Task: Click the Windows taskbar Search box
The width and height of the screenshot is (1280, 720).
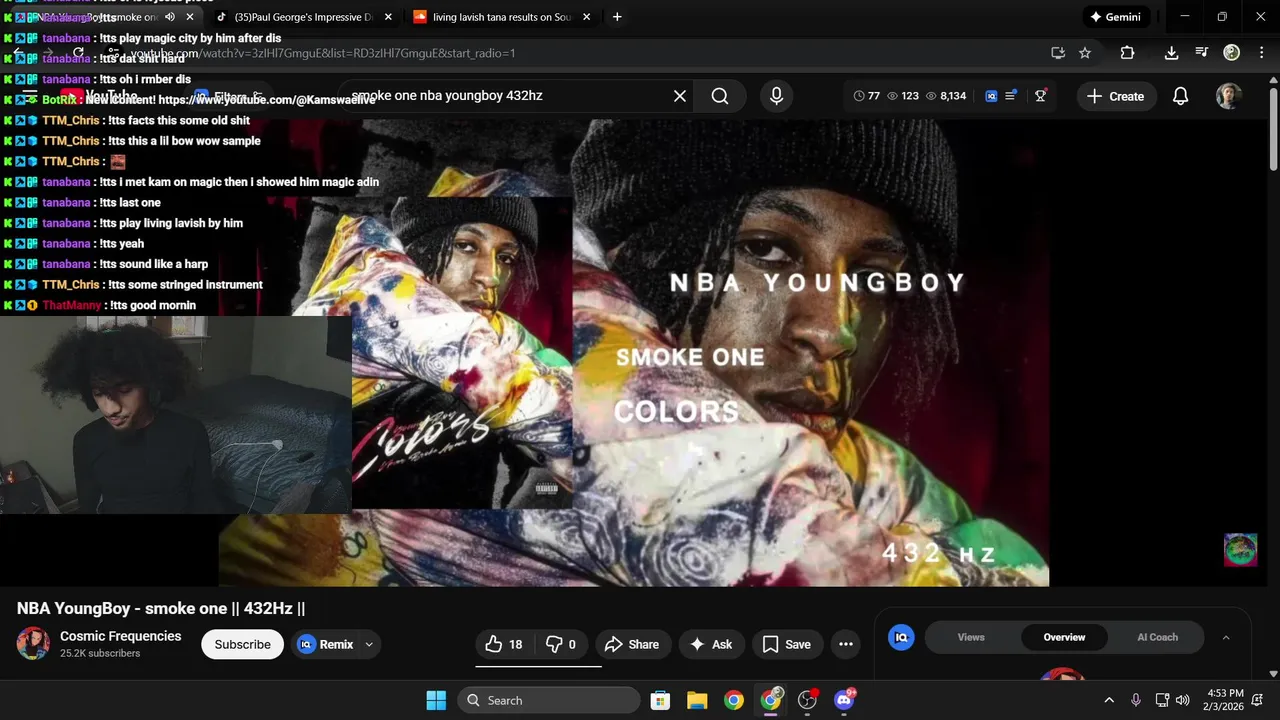Action: tap(549, 700)
